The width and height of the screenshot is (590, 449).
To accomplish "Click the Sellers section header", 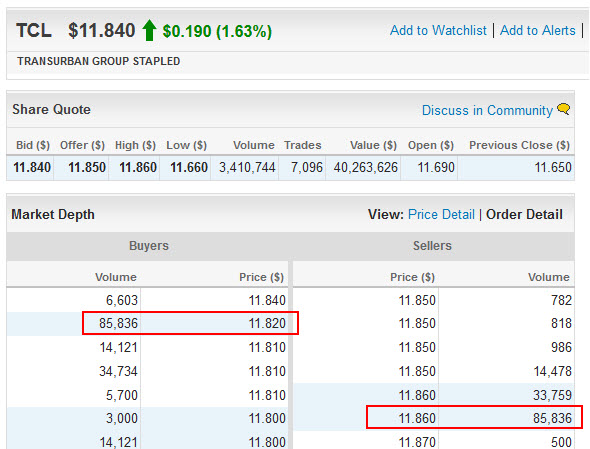I will (432, 246).
